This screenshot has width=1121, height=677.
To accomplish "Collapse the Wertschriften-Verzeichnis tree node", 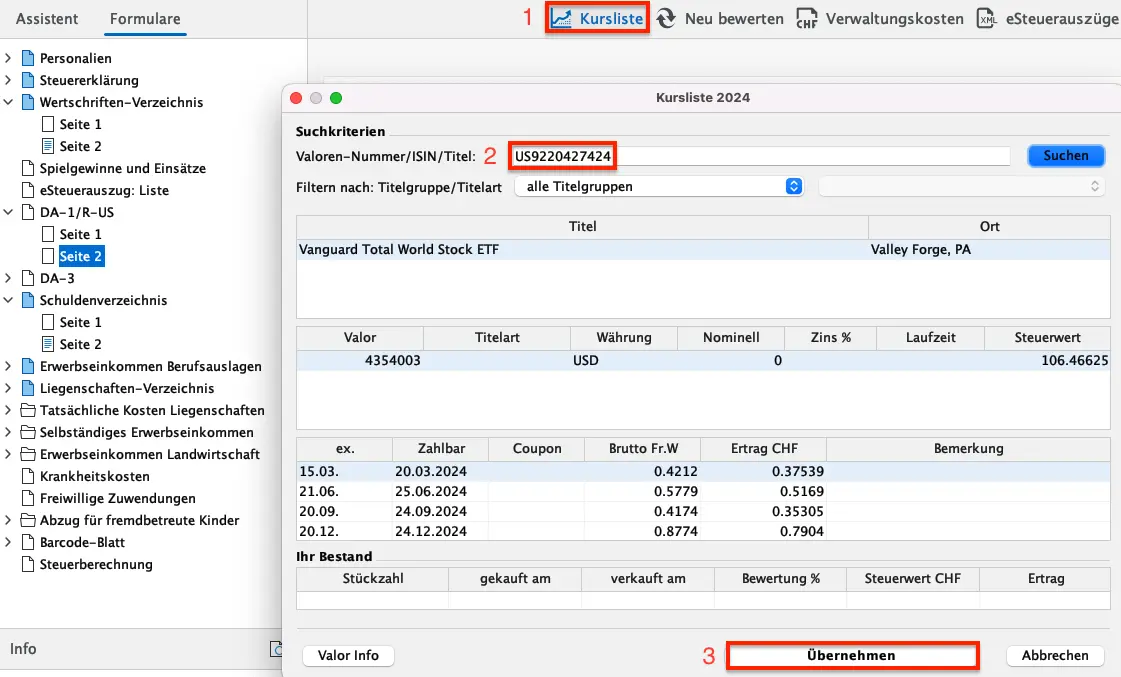I will pyautogui.click(x=9, y=102).
